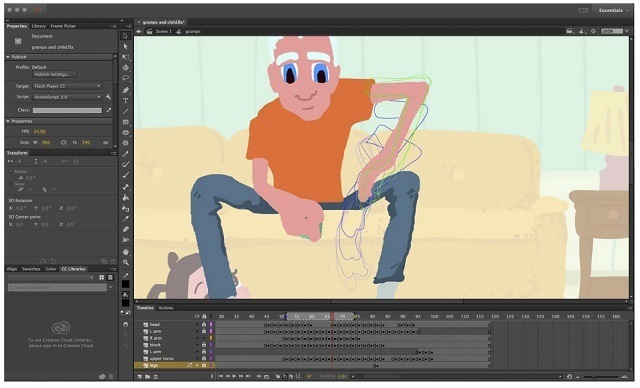Click the fill color swatch in toolbar
The width and height of the screenshot is (640, 388).
[x=126, y=303]
